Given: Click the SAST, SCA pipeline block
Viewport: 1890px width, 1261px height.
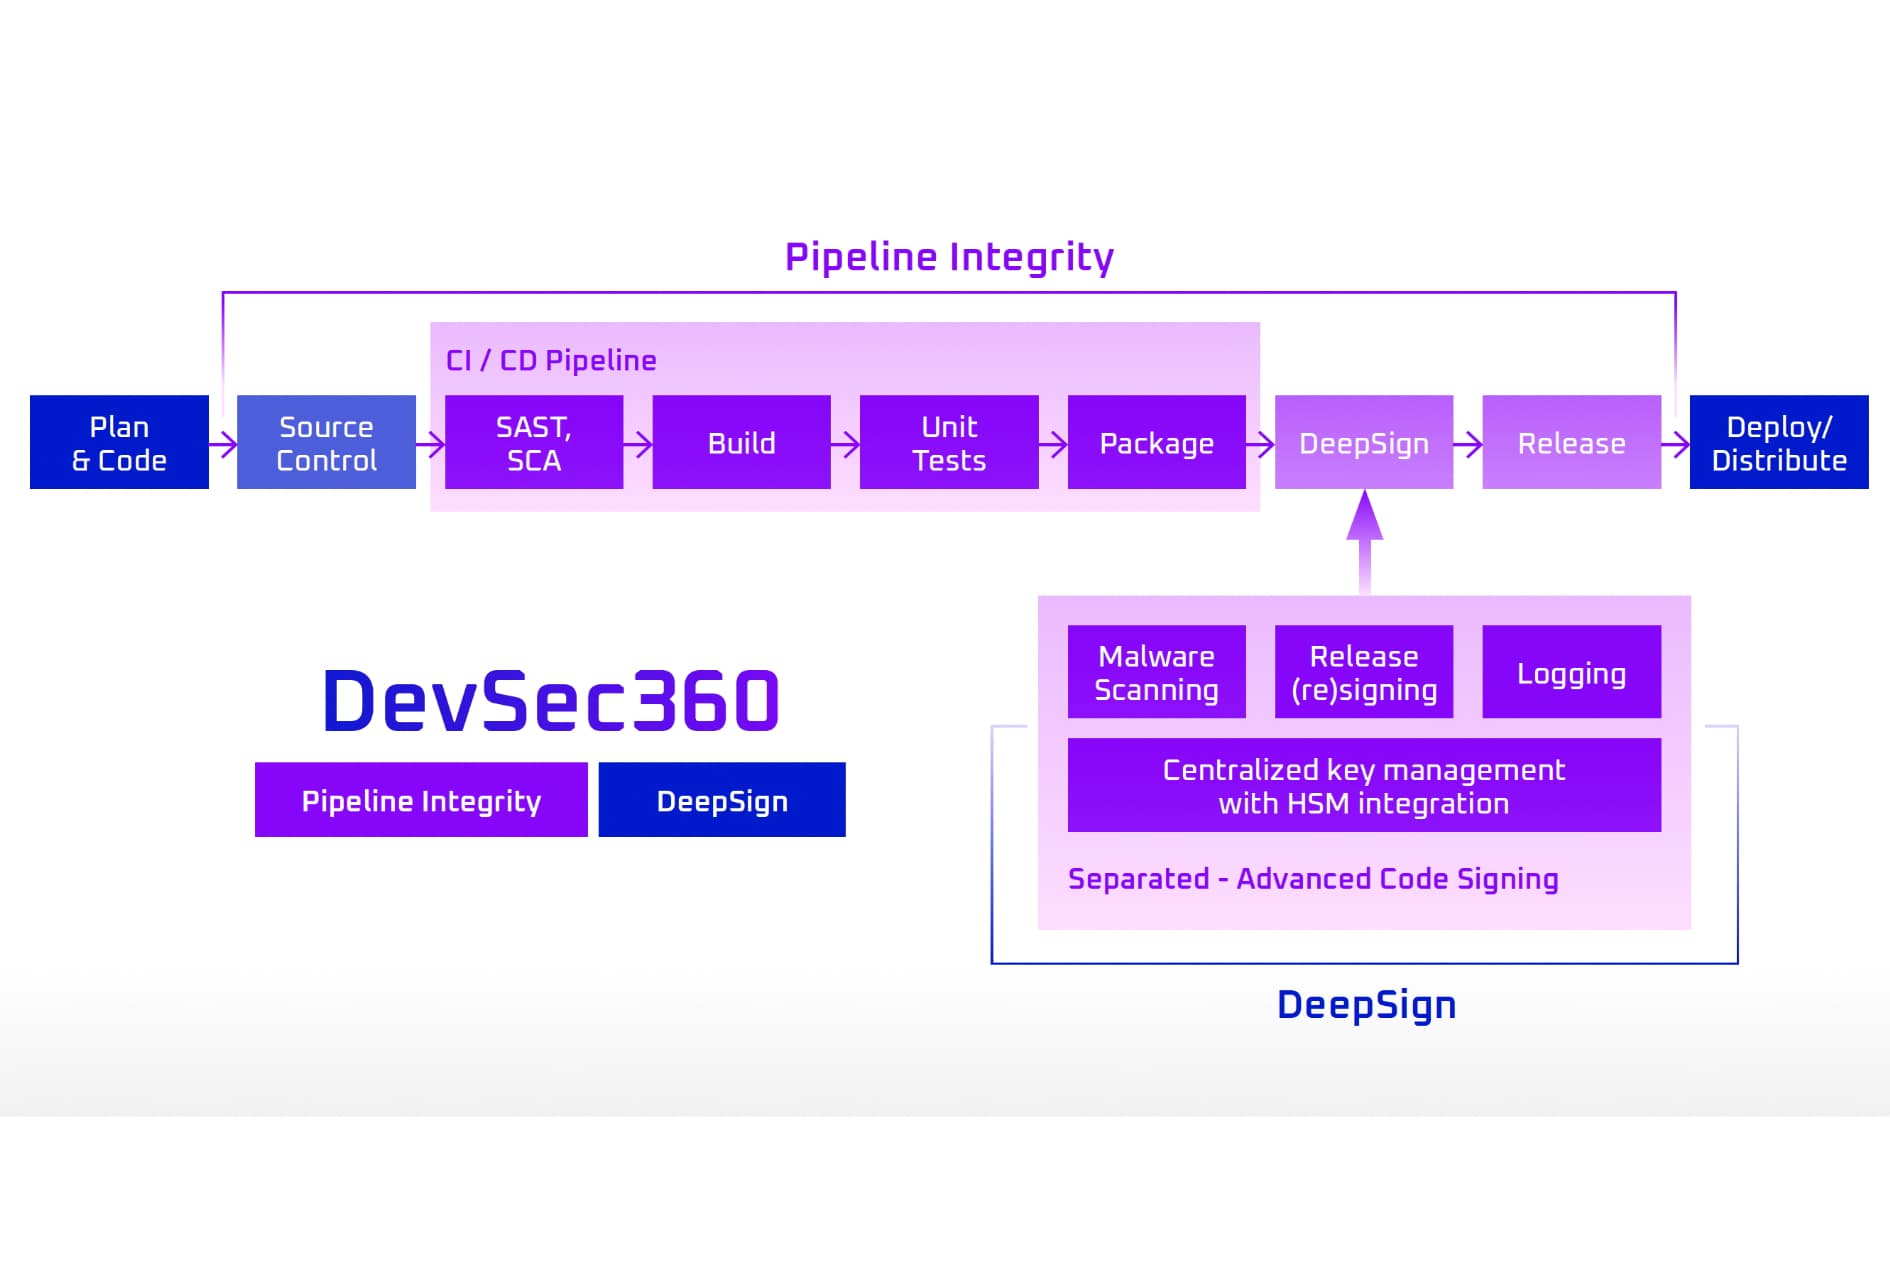Looking at the screenshot, I should (x=533, y=442).
